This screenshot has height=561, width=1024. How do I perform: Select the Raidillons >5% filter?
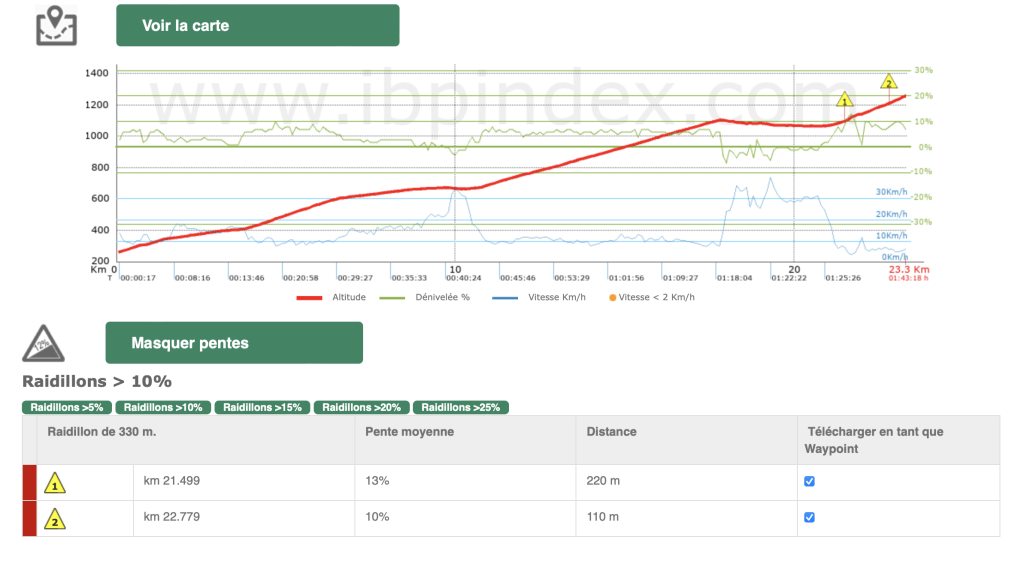pyautogui.click(x=66, y=408)
